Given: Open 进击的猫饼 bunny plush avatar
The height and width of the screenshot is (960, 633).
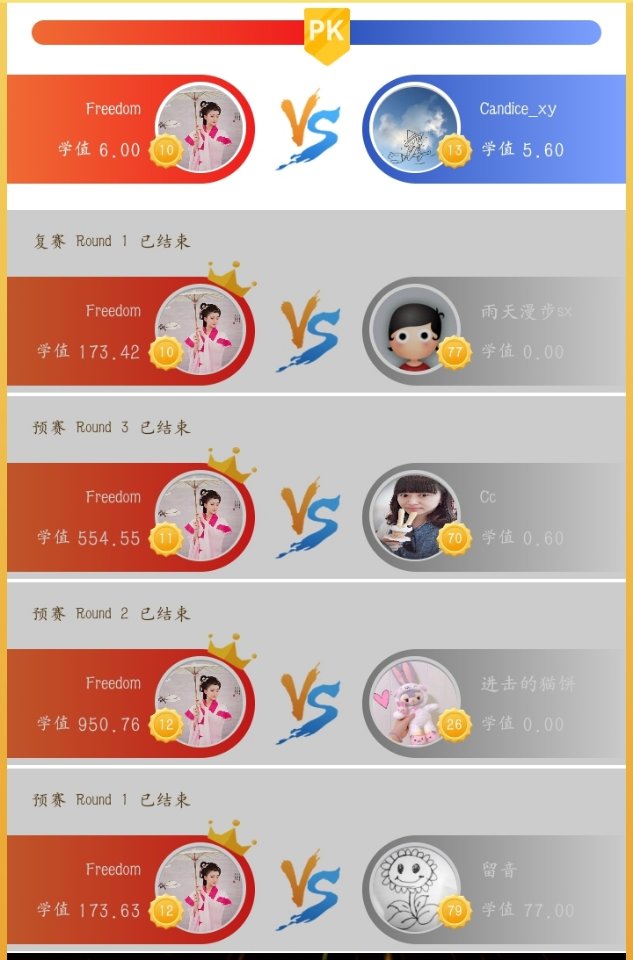Looking at the screenshot, I should (x=415, y=703).
